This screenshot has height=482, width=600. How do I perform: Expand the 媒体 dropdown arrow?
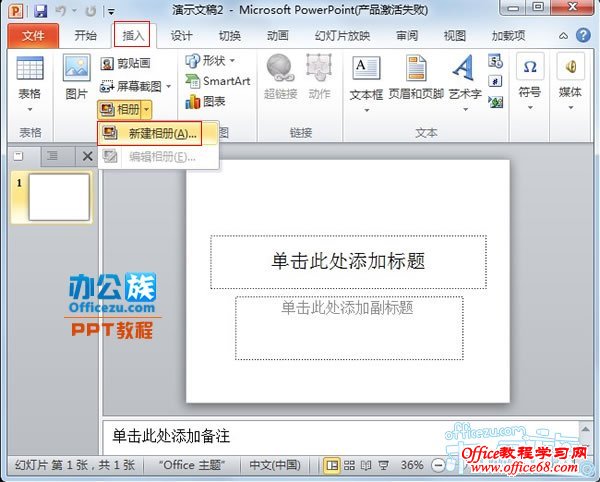pyautogui.click(x=571, y=107)
